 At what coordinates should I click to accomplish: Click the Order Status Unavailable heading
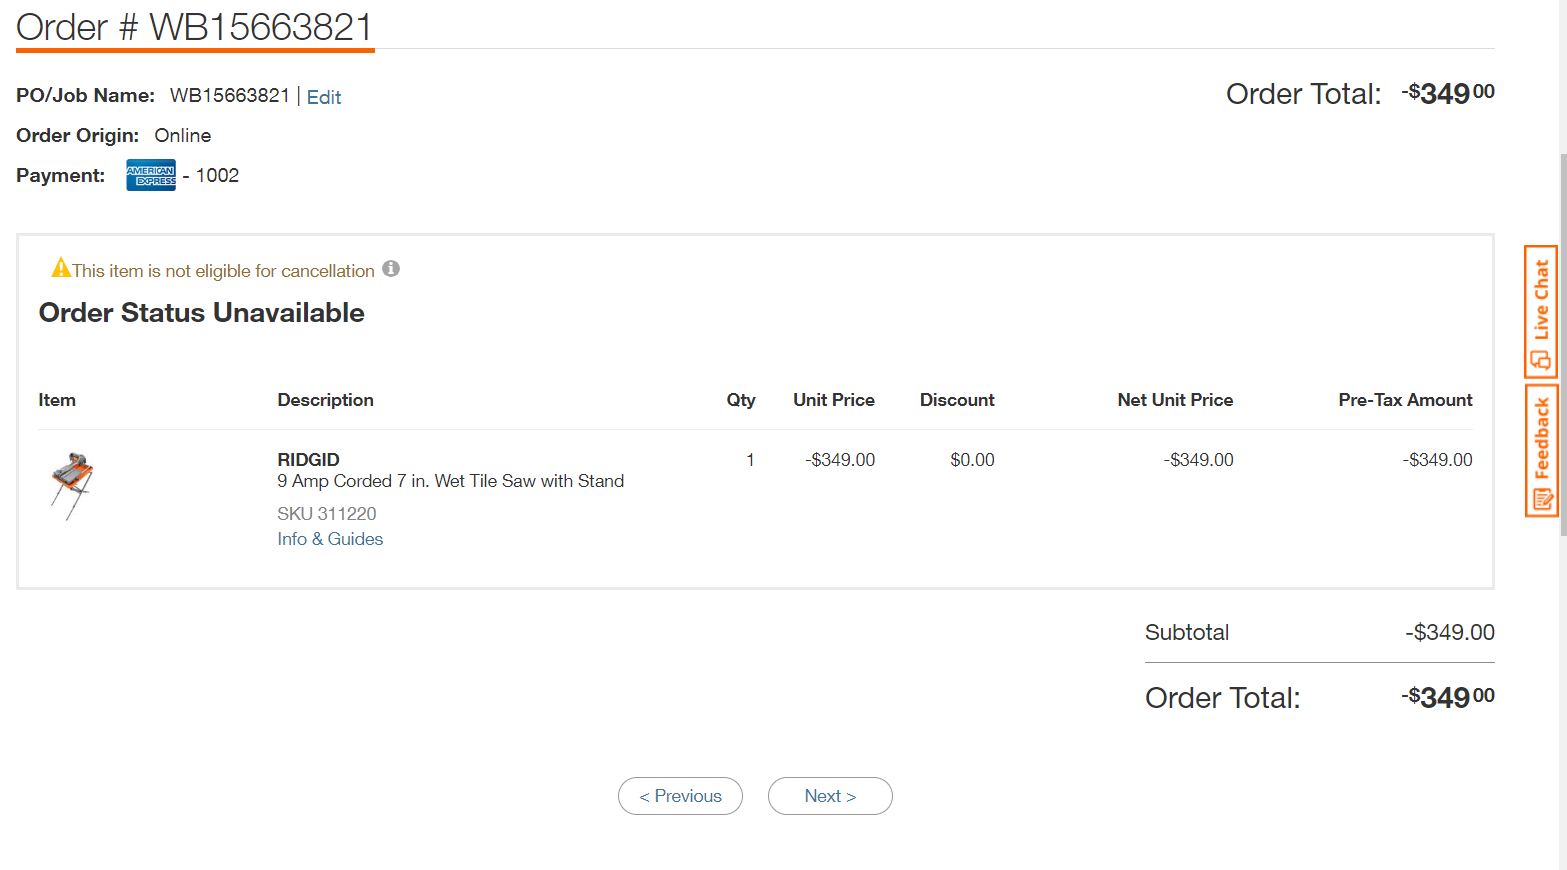(202, 313)
